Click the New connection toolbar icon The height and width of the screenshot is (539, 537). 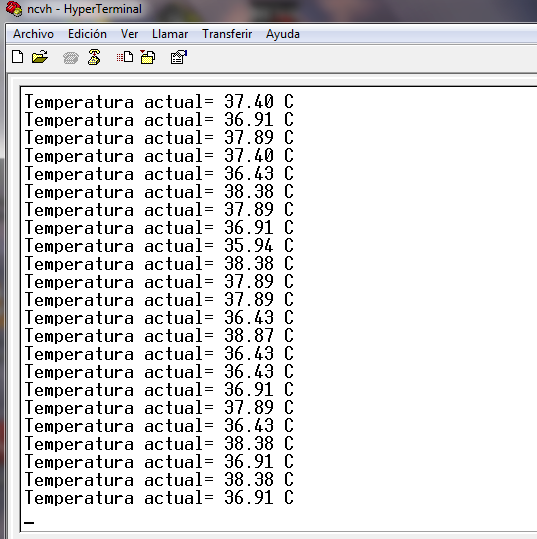tap(18, 57)
